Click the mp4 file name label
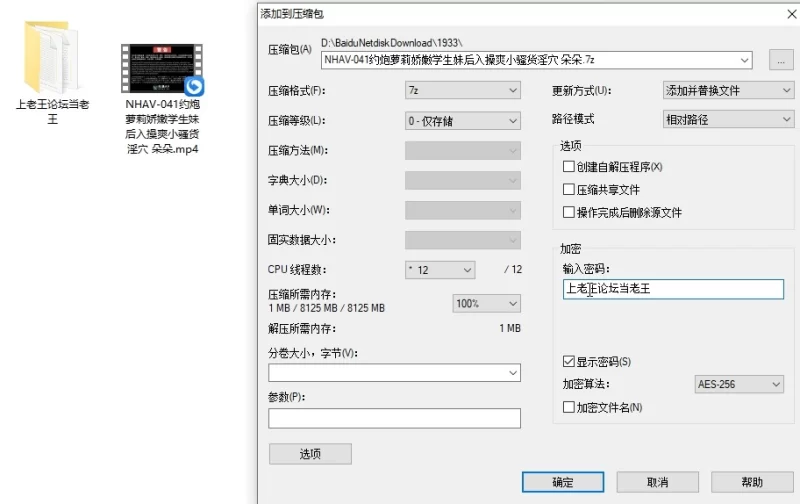The height and width of the screenshot is (504, 800). (162, 127)
